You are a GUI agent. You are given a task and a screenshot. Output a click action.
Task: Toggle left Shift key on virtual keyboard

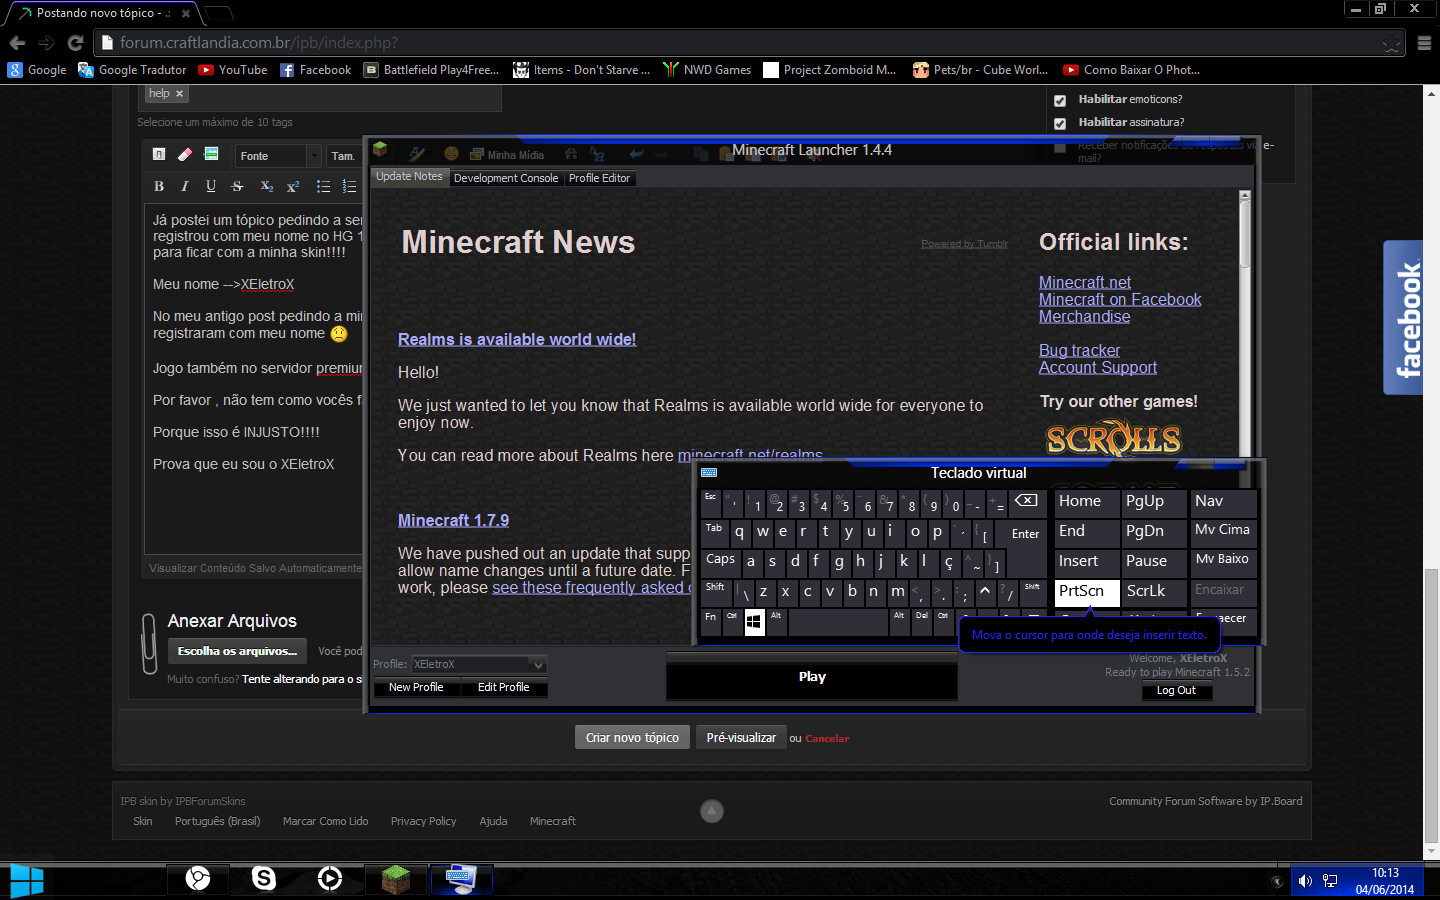pyautogui.click(x=717, y=592)
